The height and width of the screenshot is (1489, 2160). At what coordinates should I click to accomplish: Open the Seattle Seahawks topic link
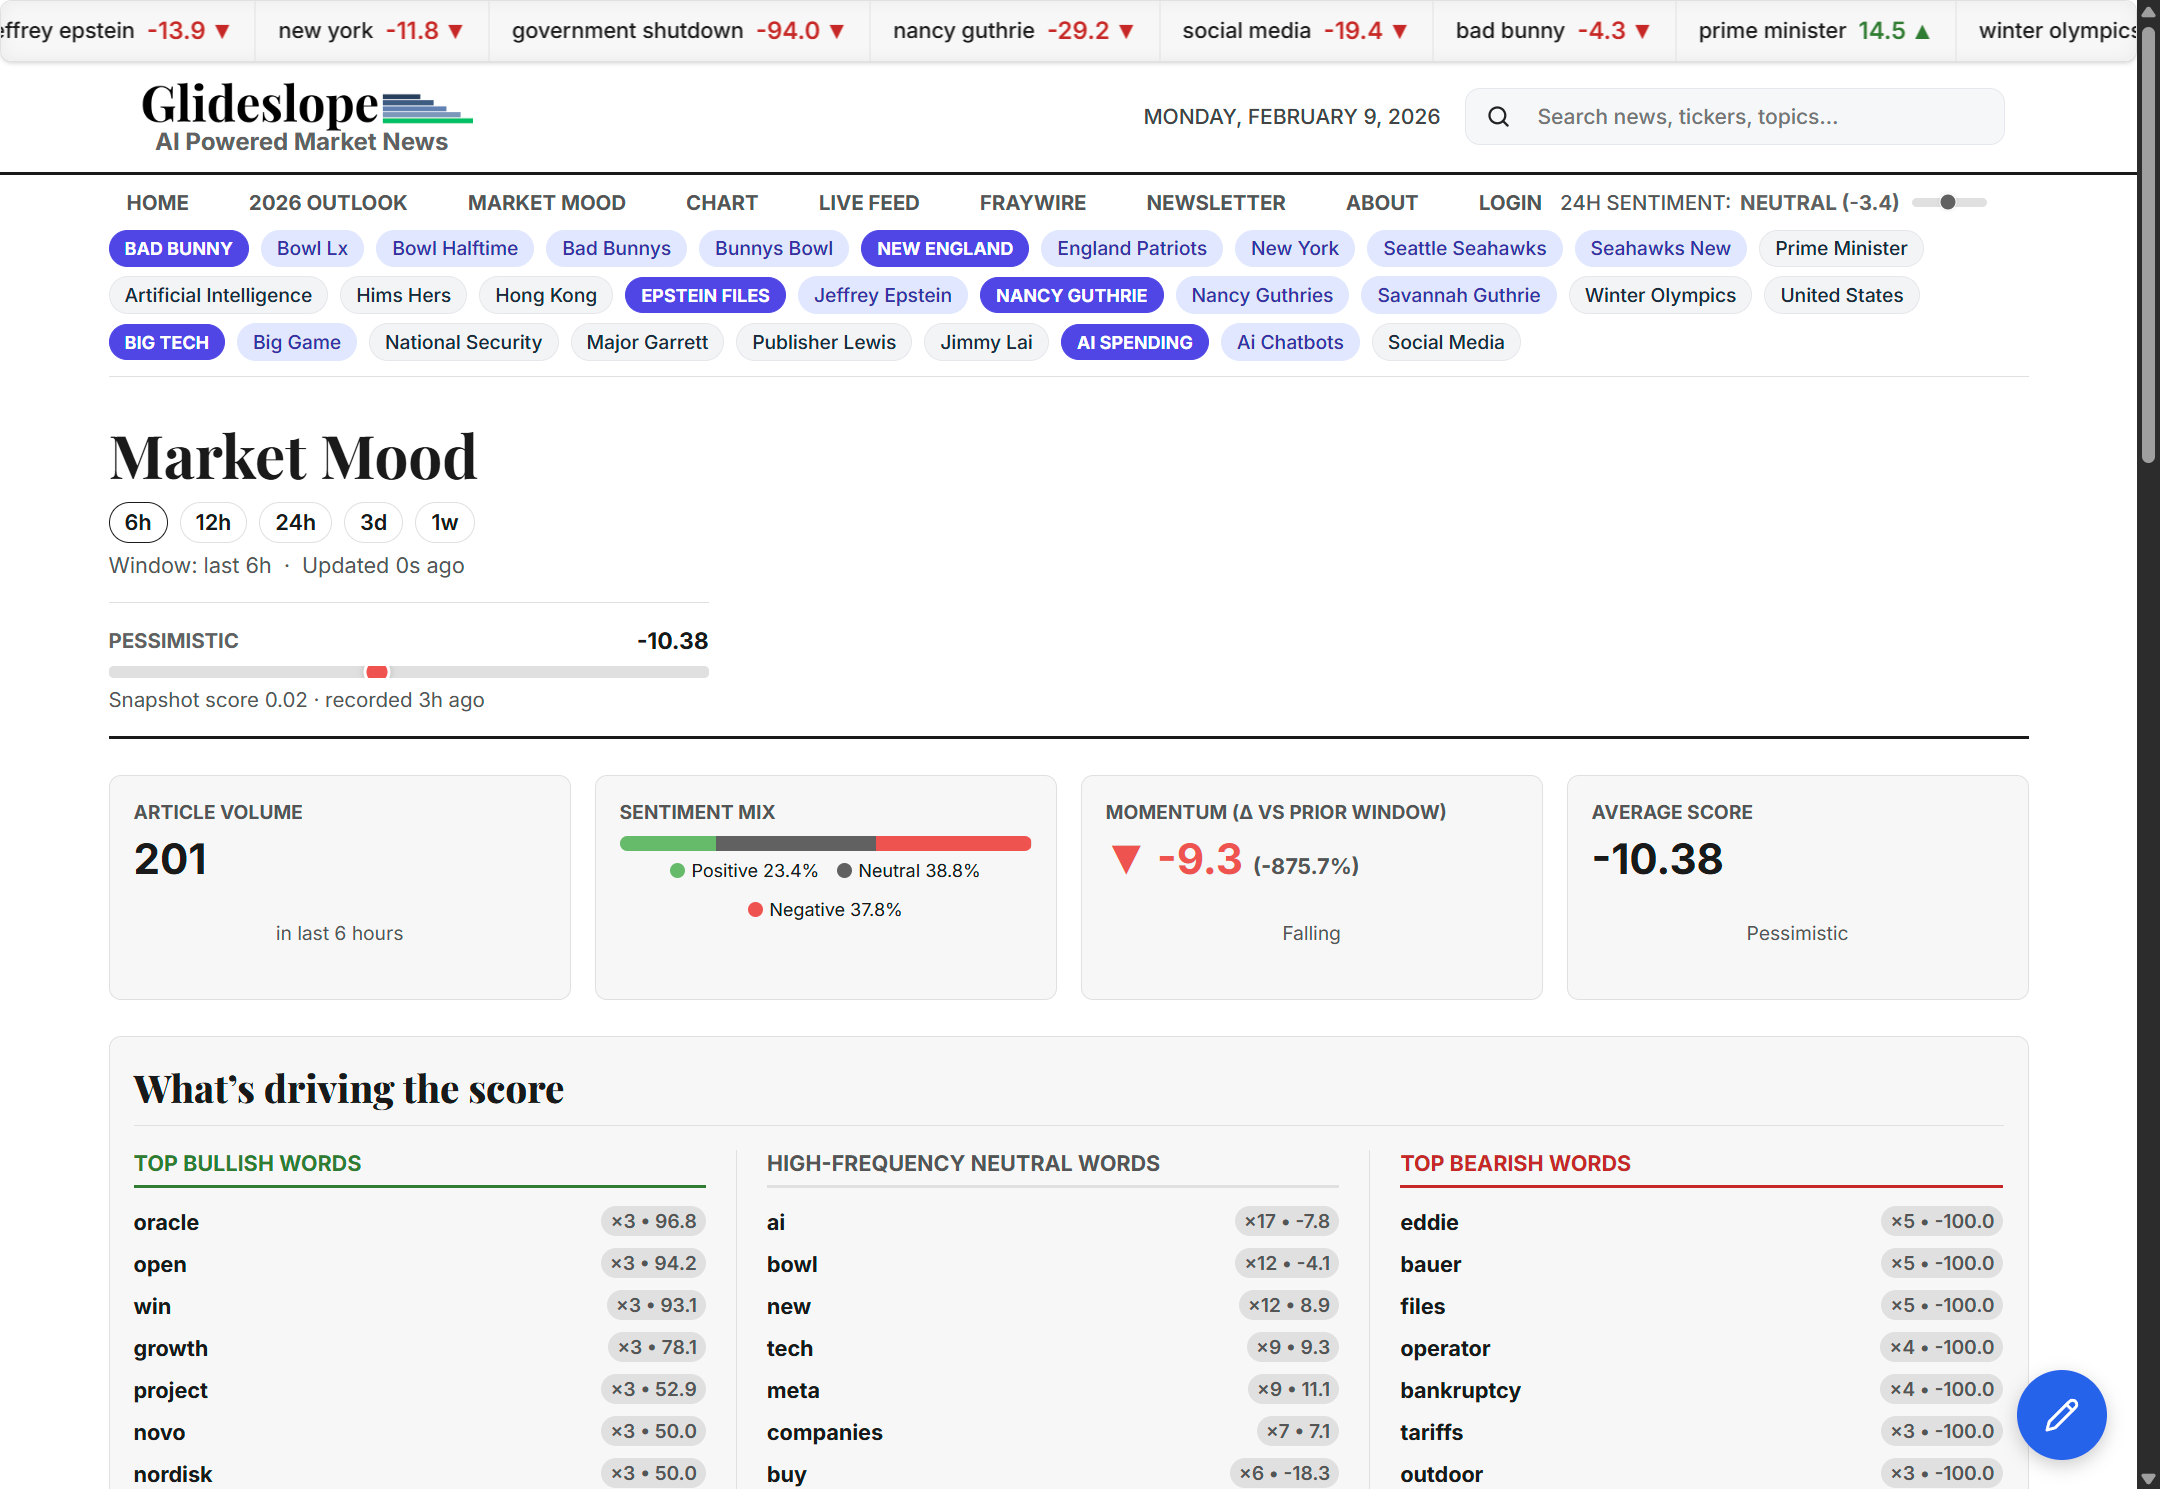coord(1464,248)
